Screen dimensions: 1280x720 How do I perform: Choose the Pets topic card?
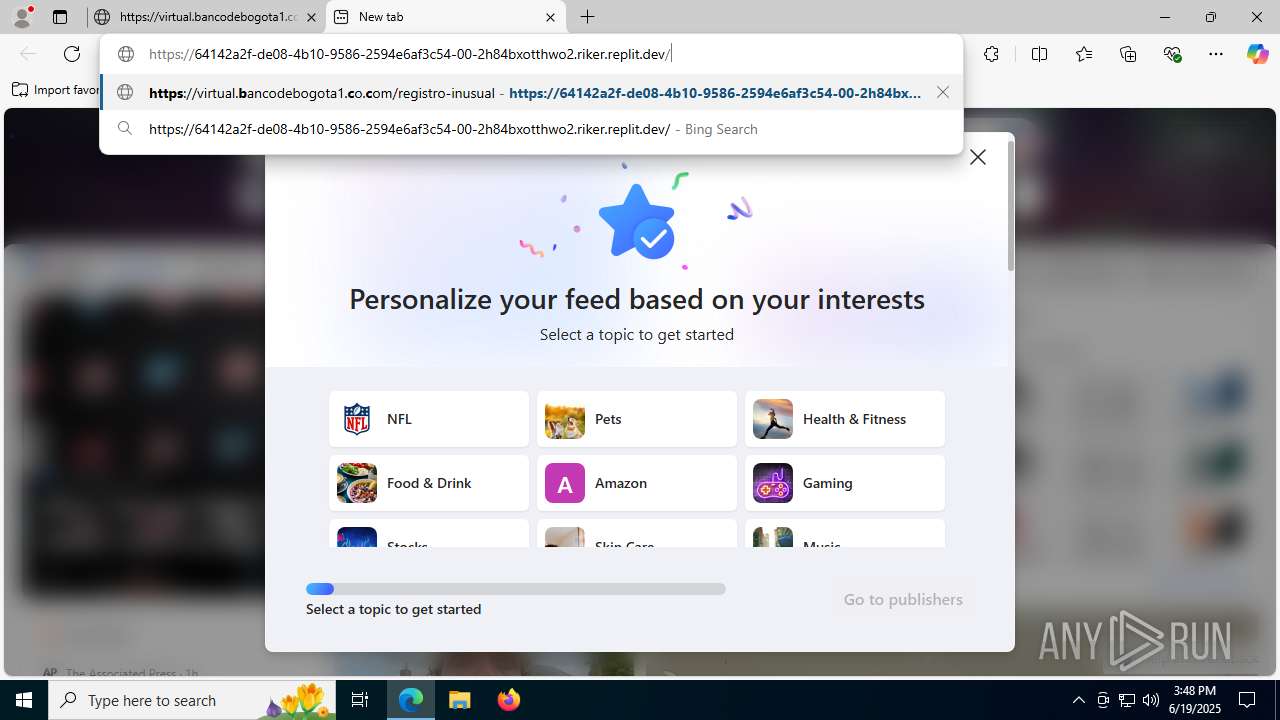(x=637, y=419)
